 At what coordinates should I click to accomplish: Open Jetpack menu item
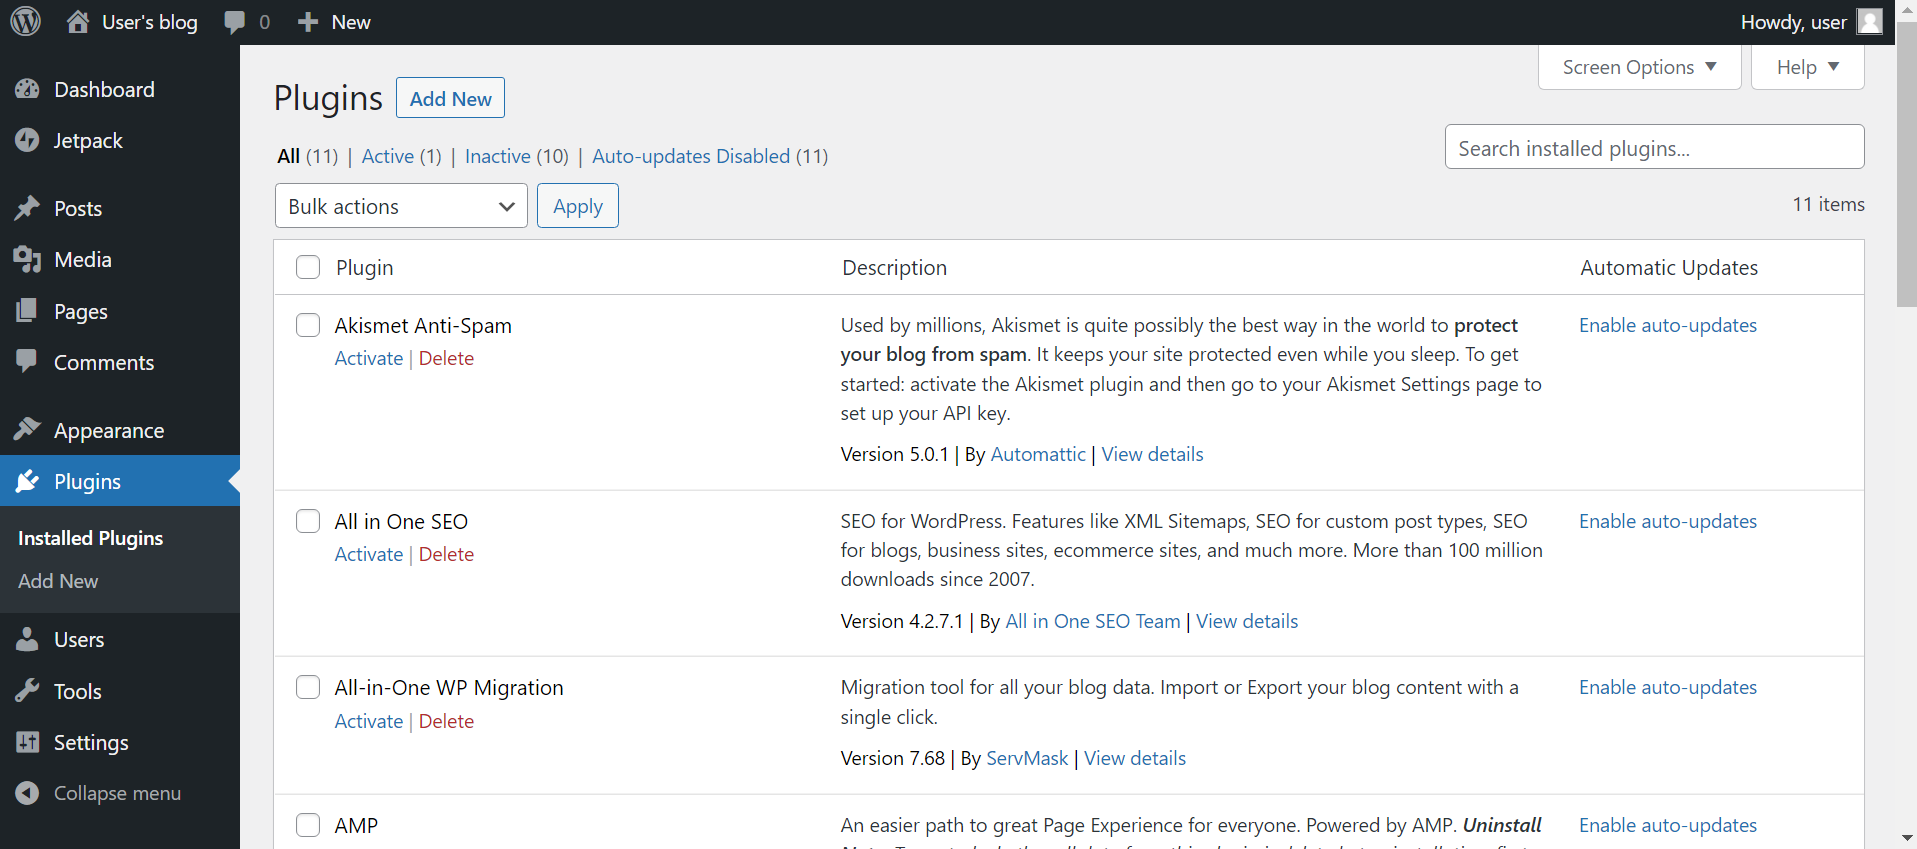pos(120,140)
